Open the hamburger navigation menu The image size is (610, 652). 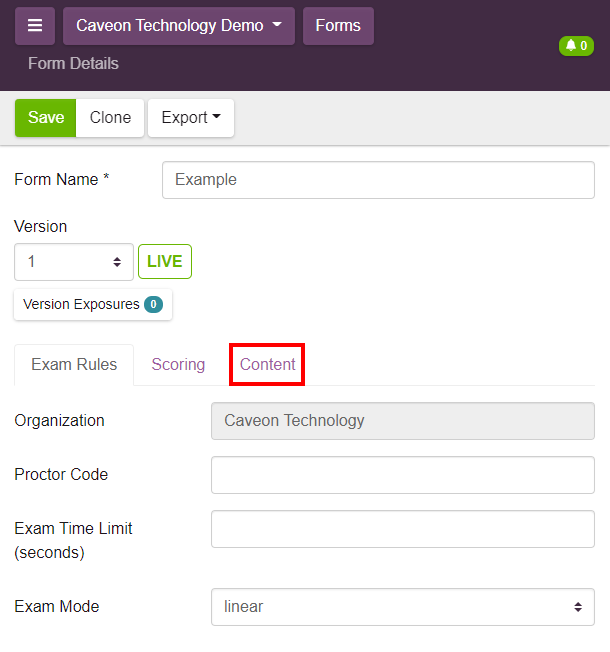click(34, 26)
